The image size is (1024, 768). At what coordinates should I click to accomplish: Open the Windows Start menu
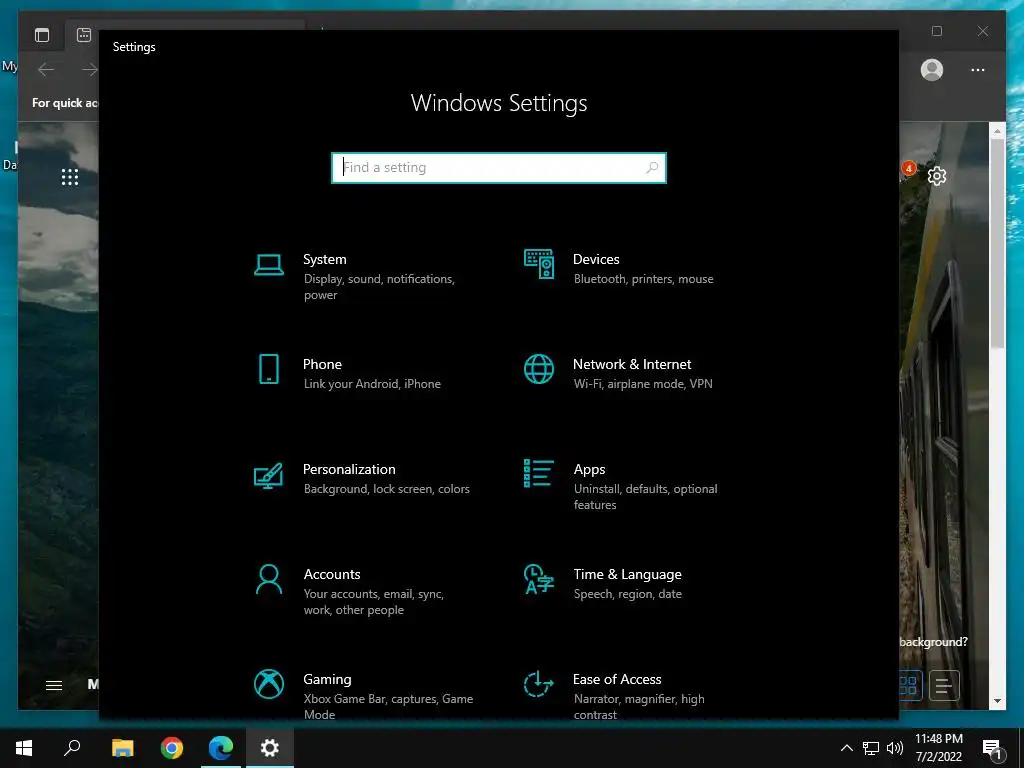[x=24, y=748]
